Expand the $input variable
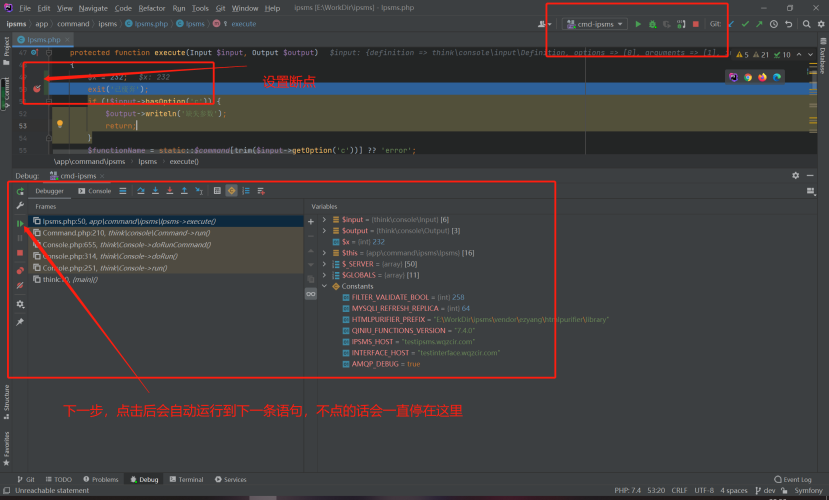This screenshot has height=500, width=829. [x=324, y=219]
